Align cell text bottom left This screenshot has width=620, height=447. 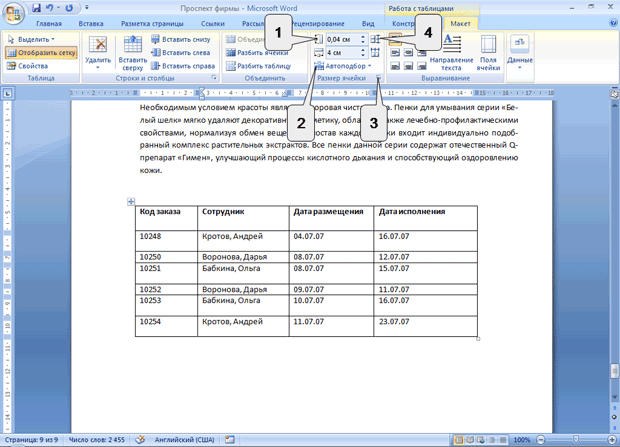click(x=395, y=66)
